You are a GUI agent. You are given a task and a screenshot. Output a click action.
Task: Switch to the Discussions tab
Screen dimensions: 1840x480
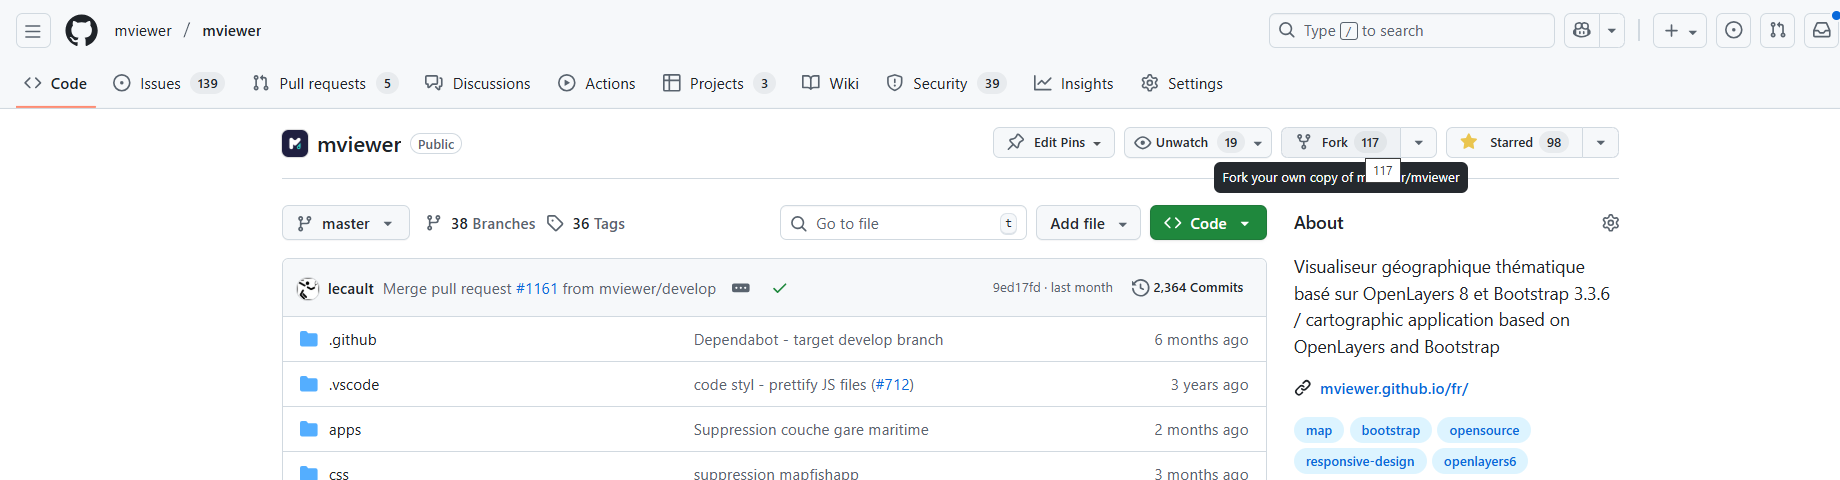tap(478, 84)
